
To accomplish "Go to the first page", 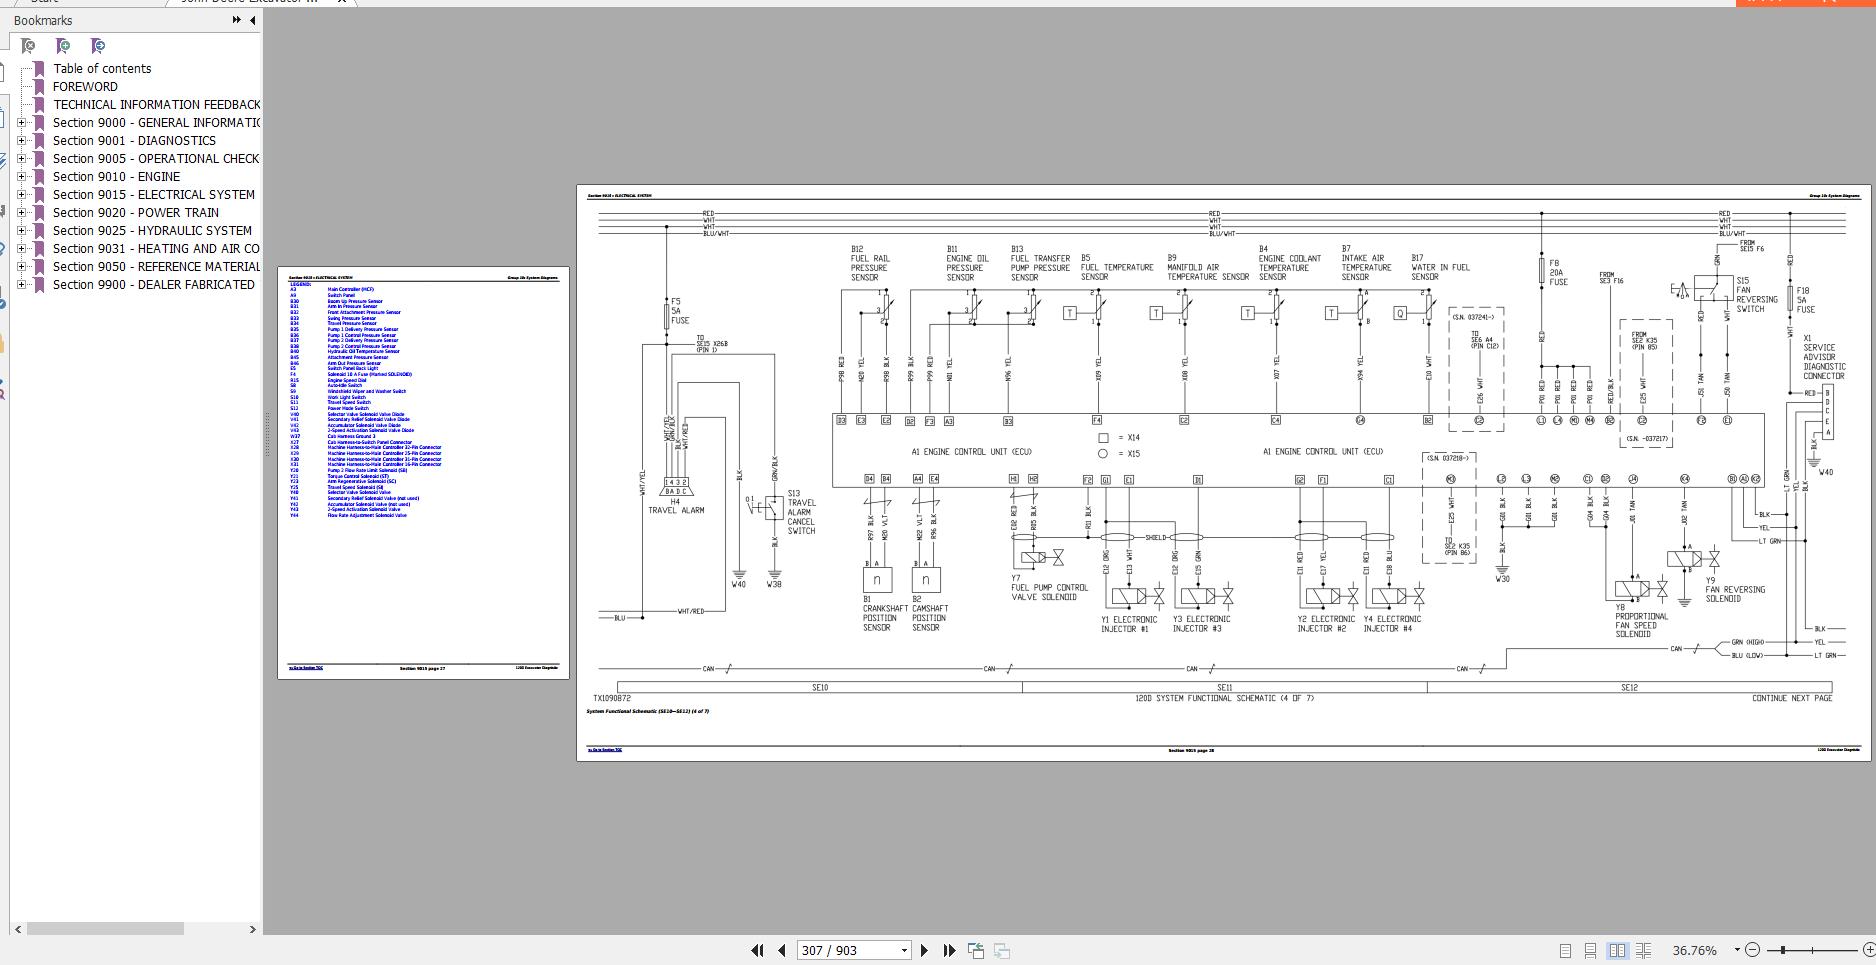I will pyautogui.click(x=757, y=950).
